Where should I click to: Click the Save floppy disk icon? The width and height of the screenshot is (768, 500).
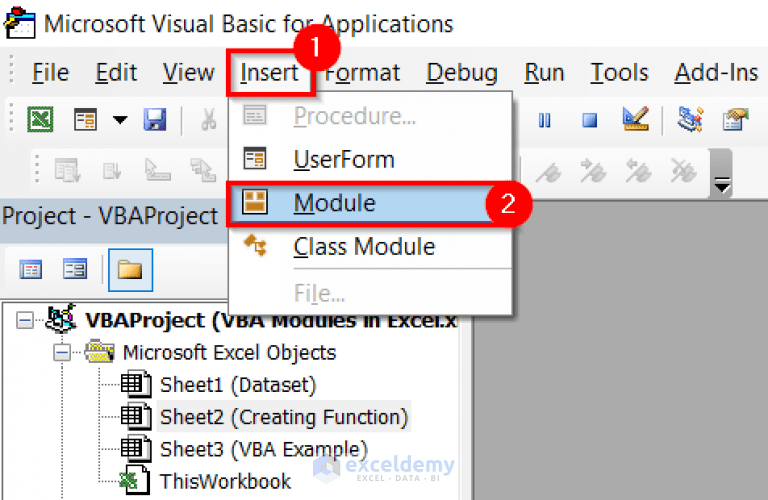155,119
